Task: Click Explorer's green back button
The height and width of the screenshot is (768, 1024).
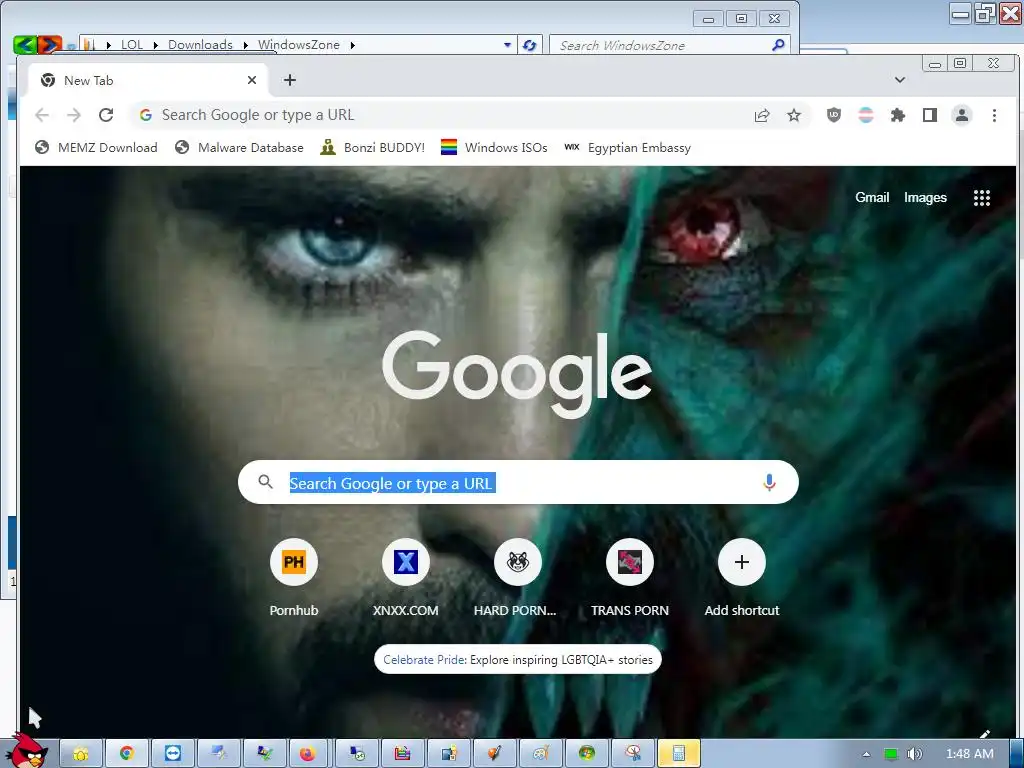Action: 24,45
